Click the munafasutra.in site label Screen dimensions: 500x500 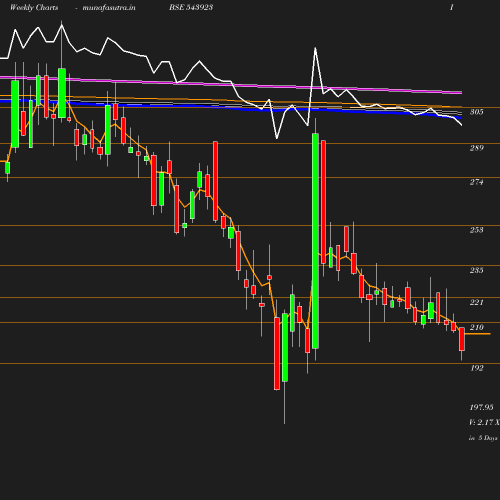click(x=109, y=7)
